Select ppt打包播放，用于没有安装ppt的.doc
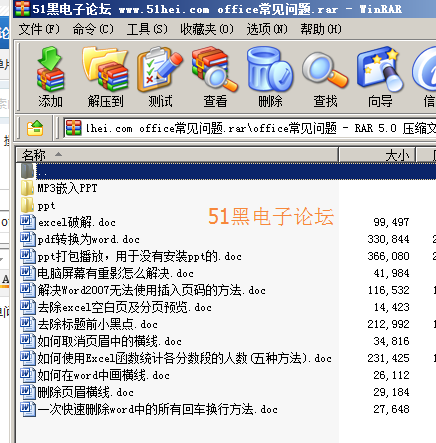 point(139,256)
